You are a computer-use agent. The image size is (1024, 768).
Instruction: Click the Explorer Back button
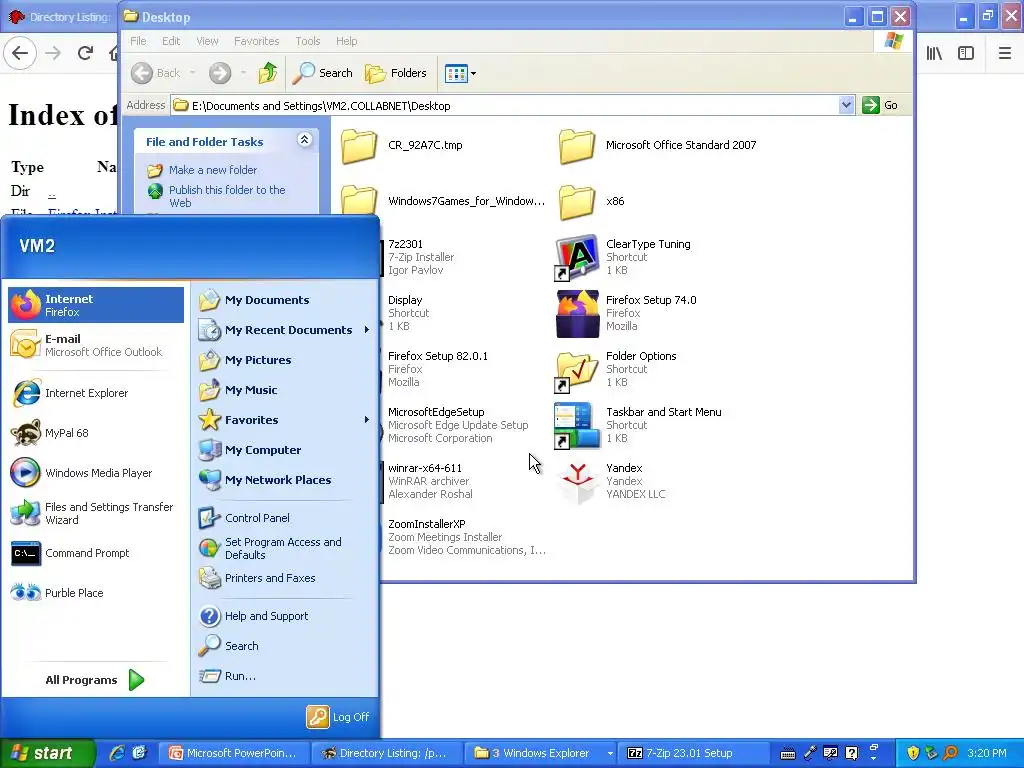point(155,73)
